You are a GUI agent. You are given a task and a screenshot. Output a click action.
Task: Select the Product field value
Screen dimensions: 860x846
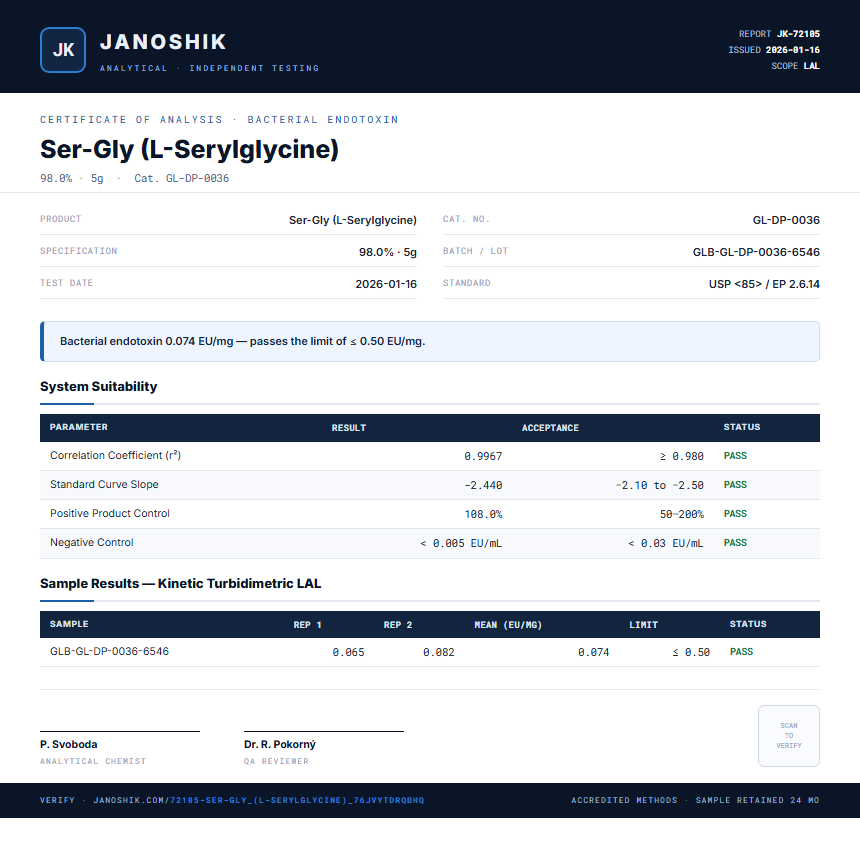point(353,220)
